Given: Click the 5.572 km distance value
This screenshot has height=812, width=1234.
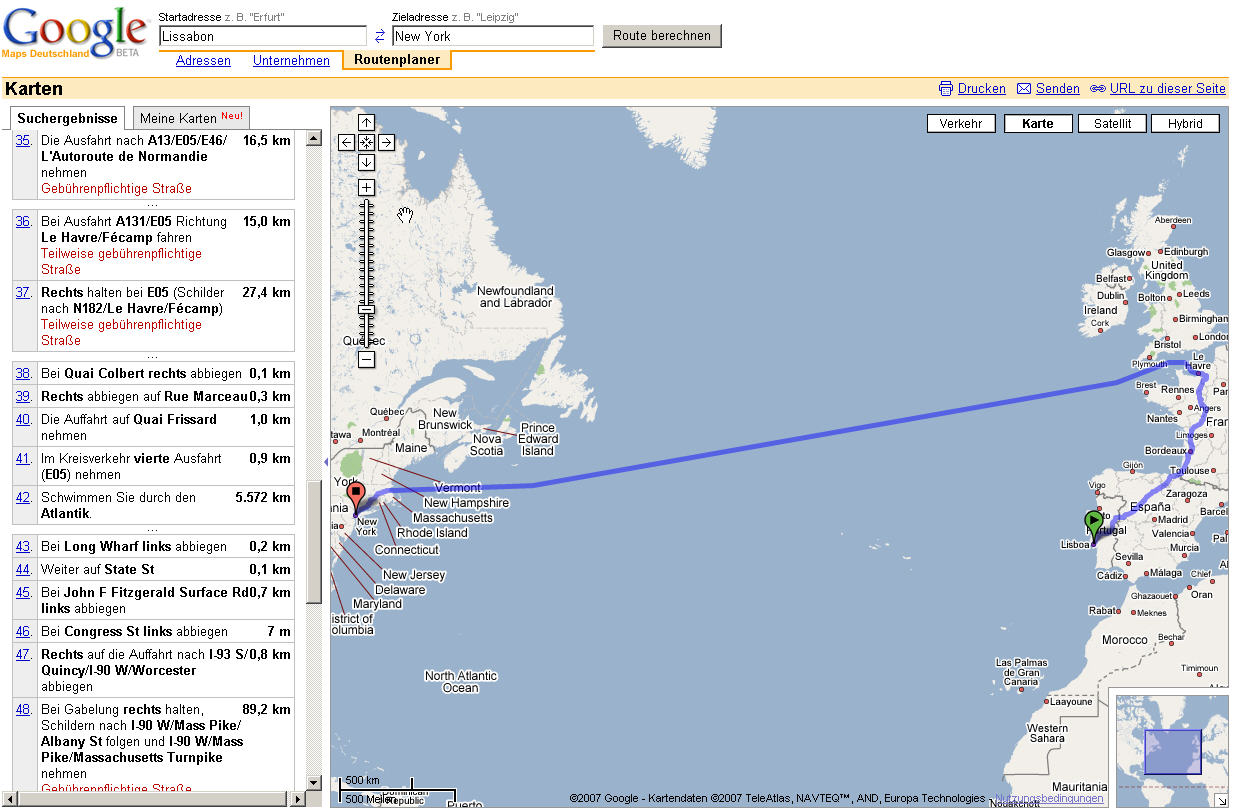Looking at the screenshot, I should [x=263, y=498].
